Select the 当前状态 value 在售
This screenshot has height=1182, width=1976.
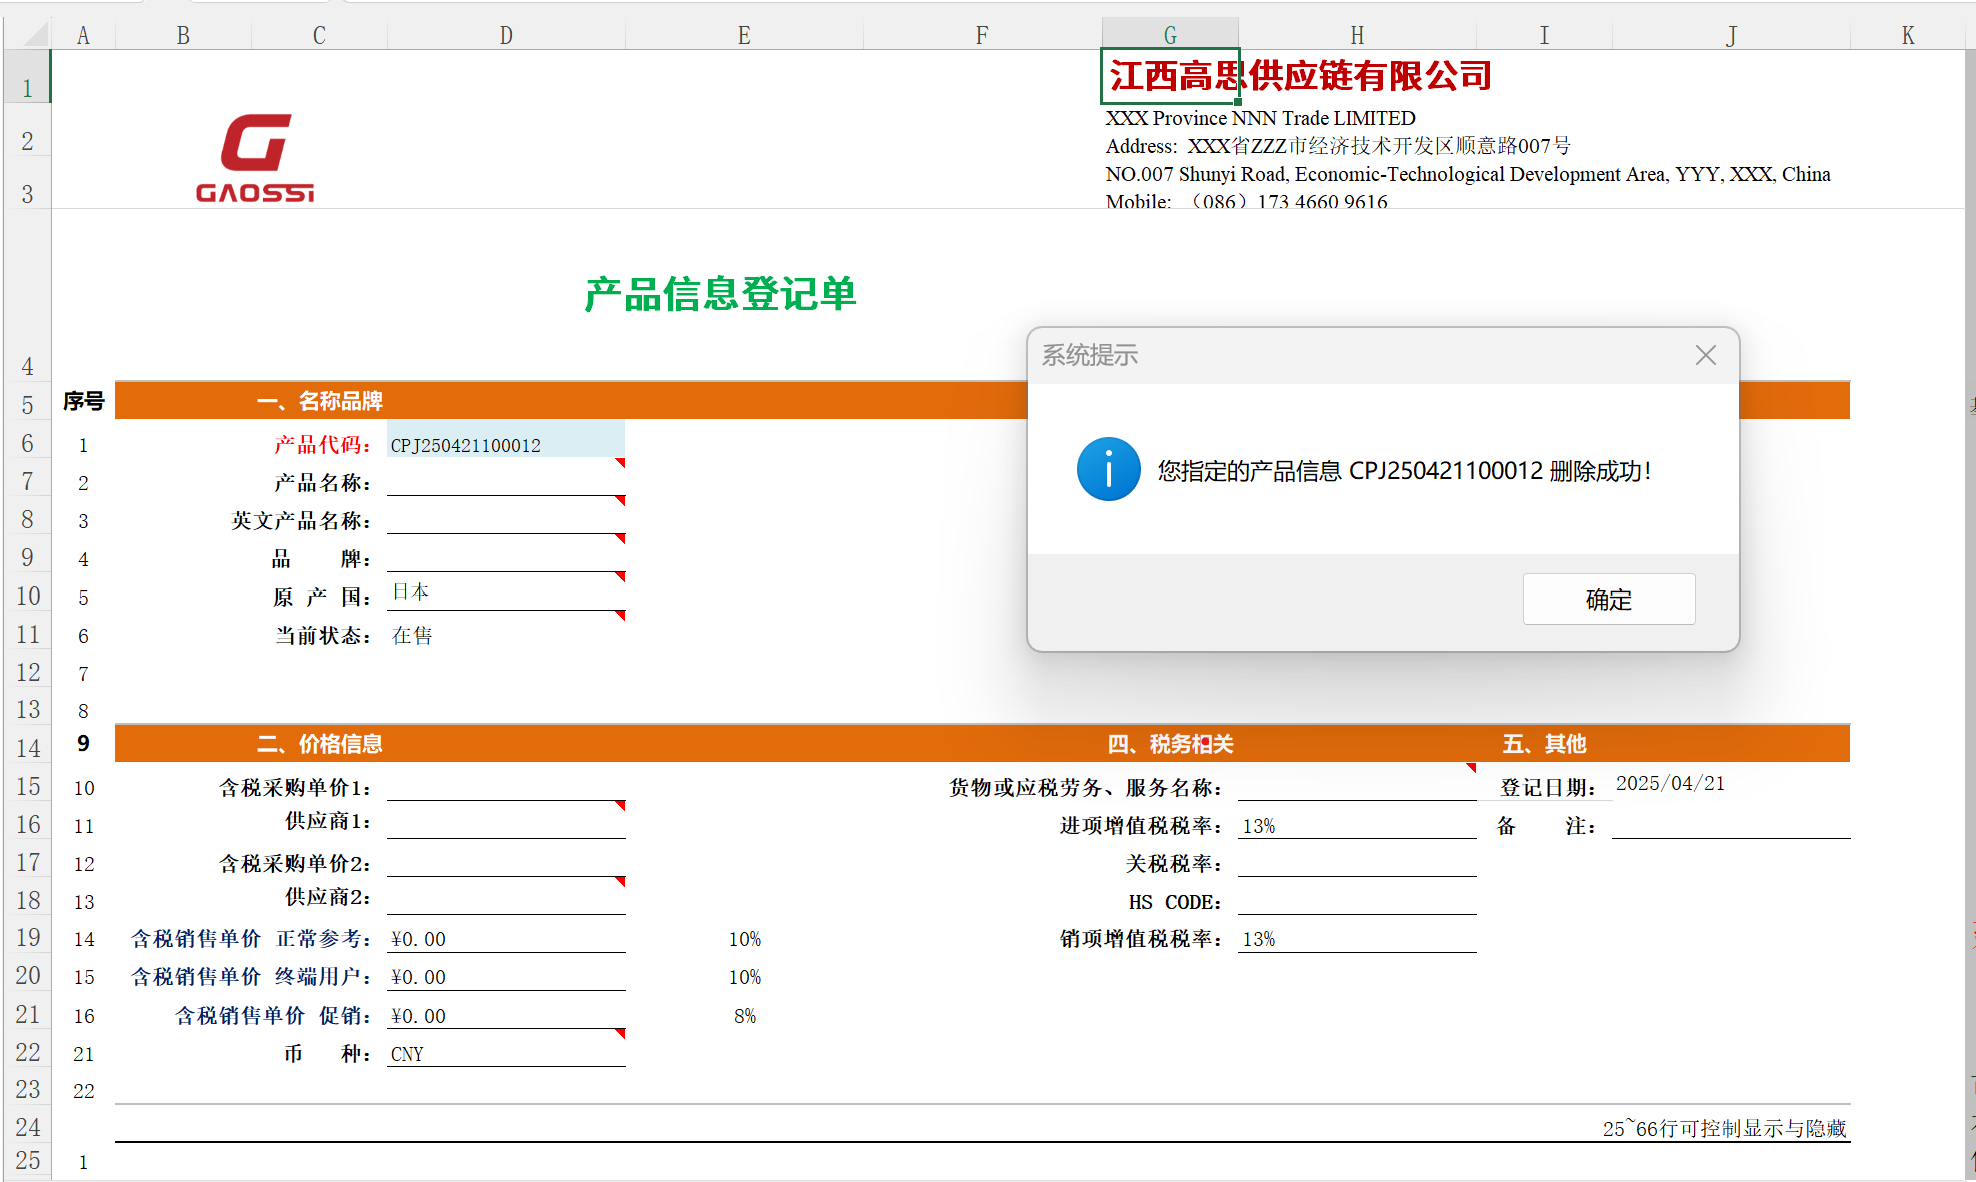pyautogui.click(x=412, y=636)
